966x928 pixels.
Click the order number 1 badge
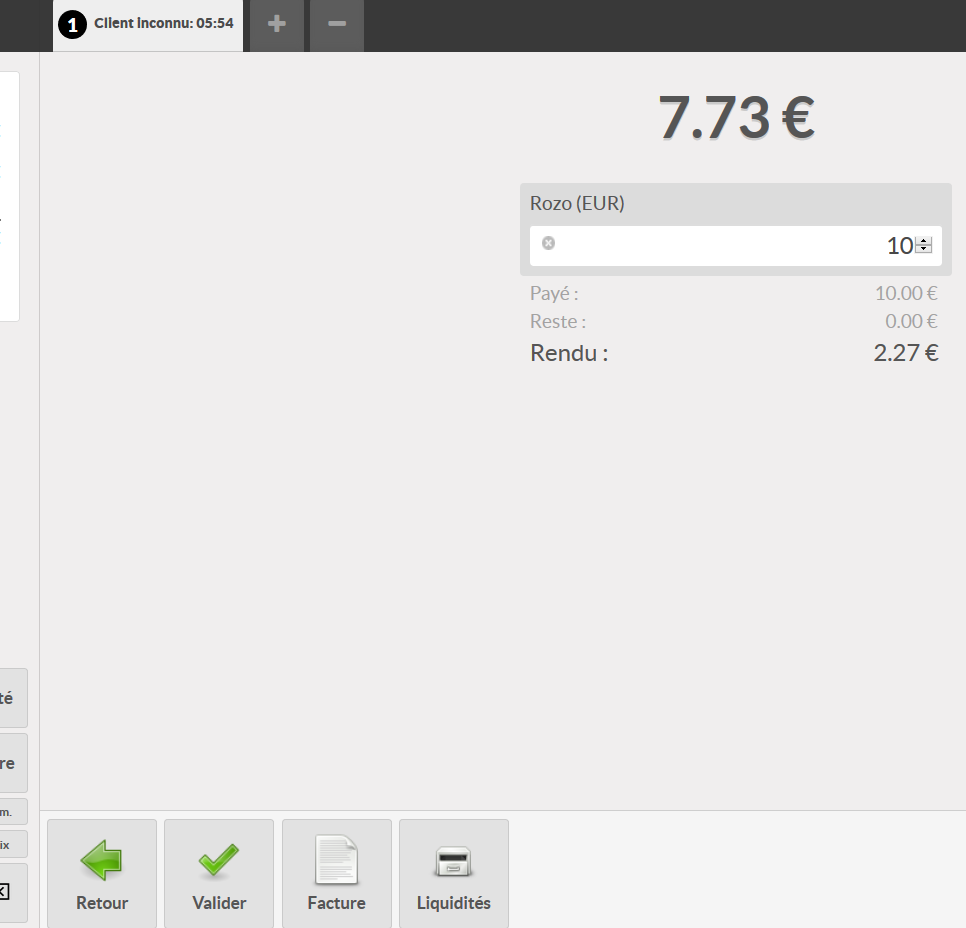coord(73,25)
